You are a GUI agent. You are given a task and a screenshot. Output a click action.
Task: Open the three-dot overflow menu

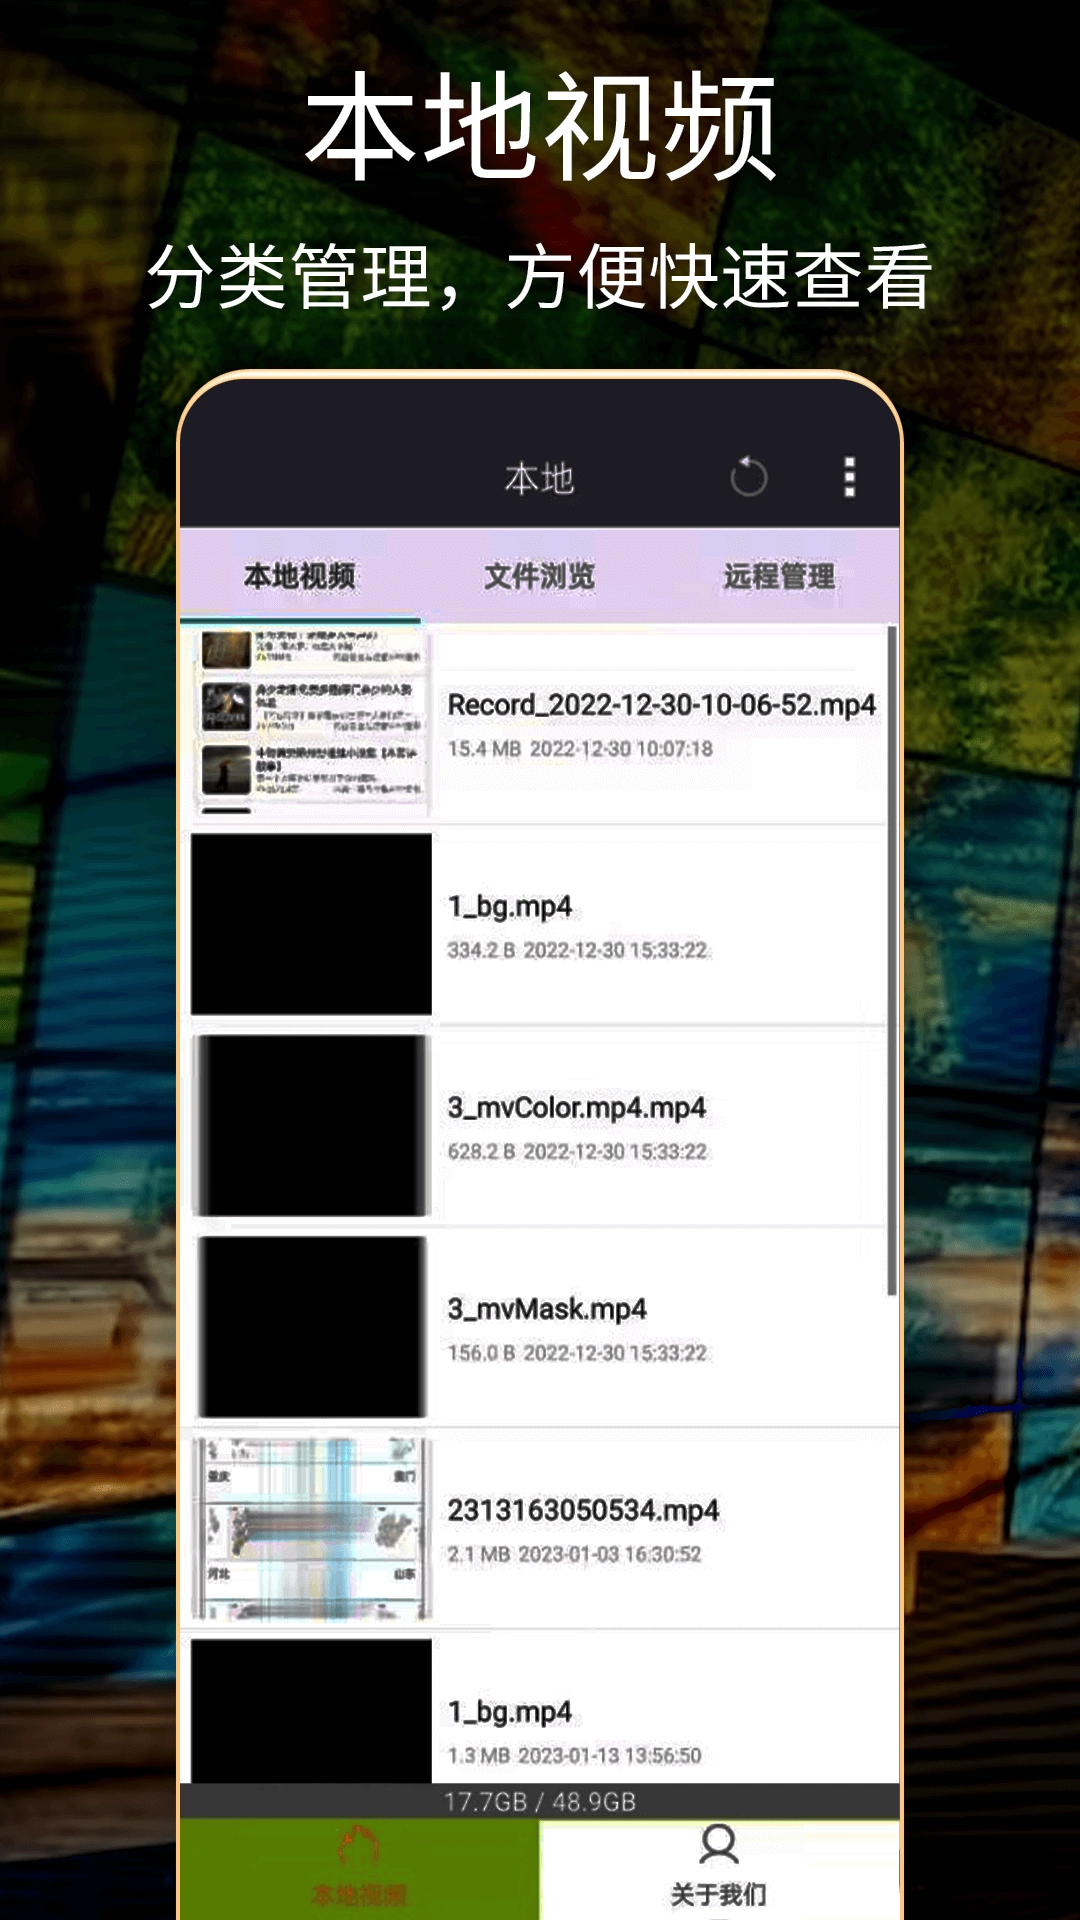coord(849,477)
